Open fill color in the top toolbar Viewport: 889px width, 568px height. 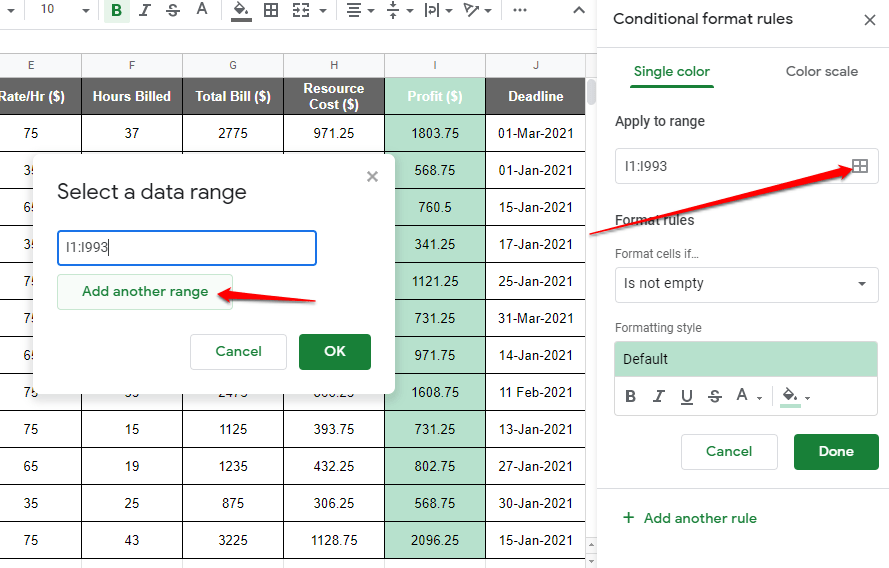242,10
